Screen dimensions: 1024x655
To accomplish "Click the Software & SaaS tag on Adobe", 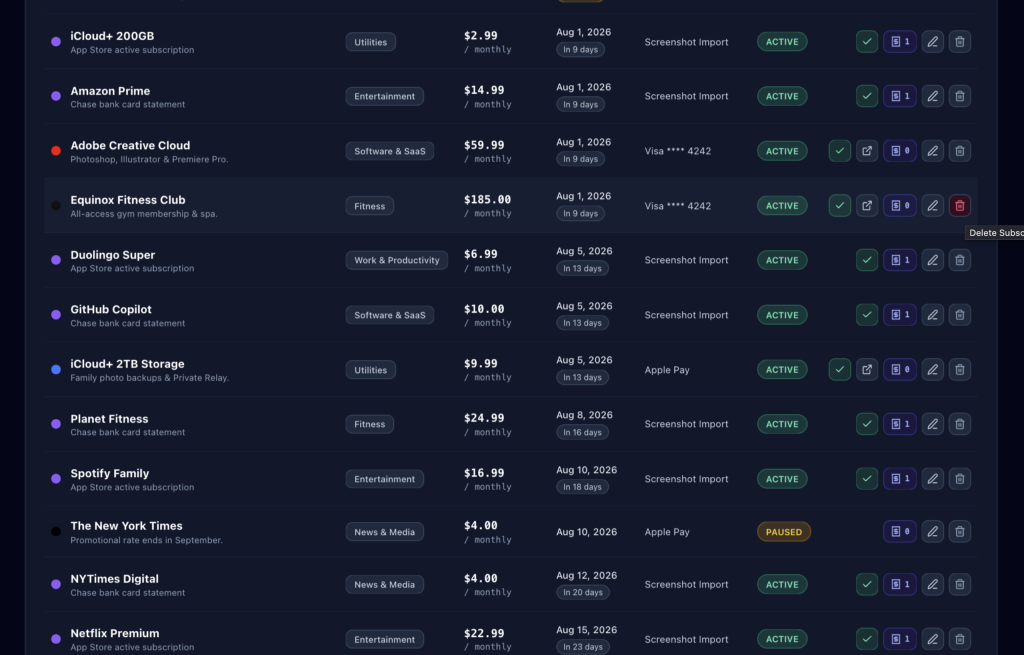I will pos(390,151).
